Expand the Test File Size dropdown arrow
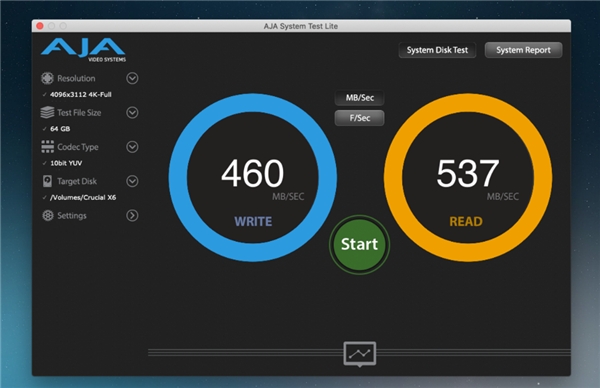 132,112
